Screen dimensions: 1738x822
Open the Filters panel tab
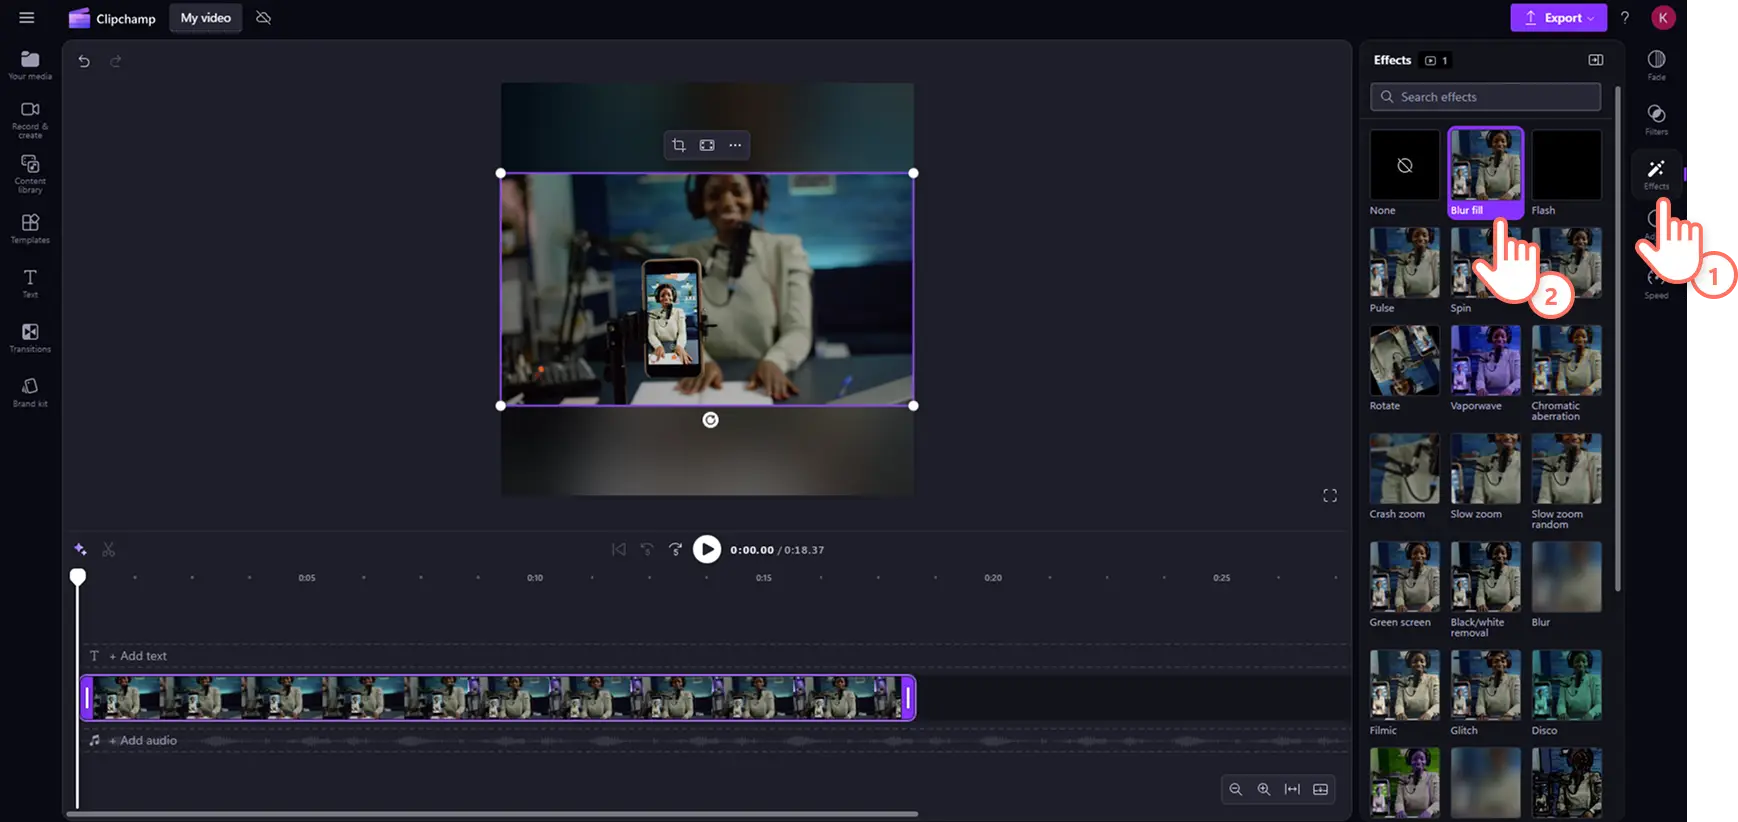click(1656, 120)
